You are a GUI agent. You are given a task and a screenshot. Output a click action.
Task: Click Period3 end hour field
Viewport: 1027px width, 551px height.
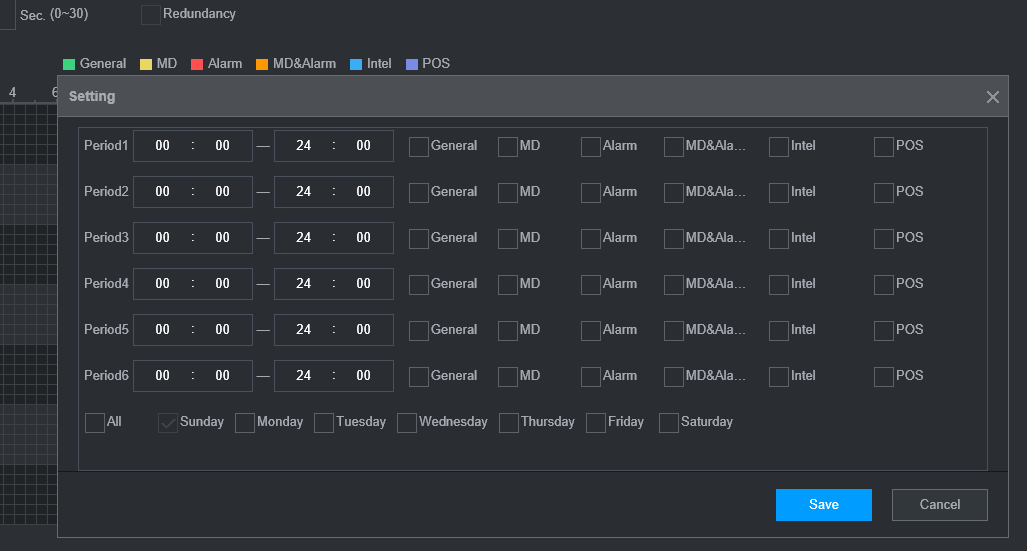click(303, 238)
